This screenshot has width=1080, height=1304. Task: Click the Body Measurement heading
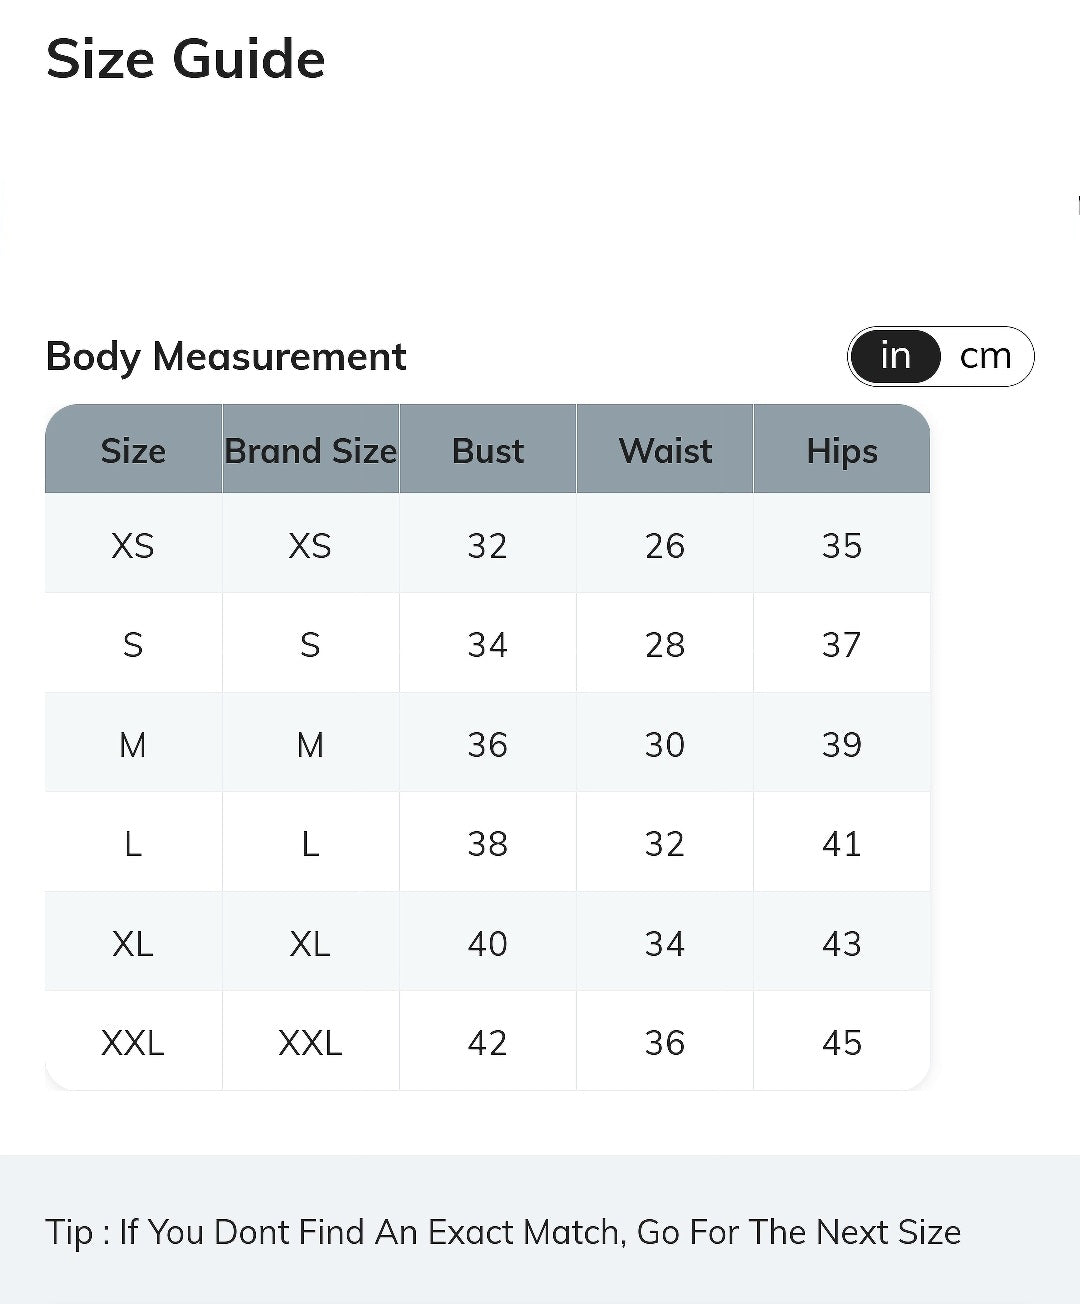(x=226, y=356)
